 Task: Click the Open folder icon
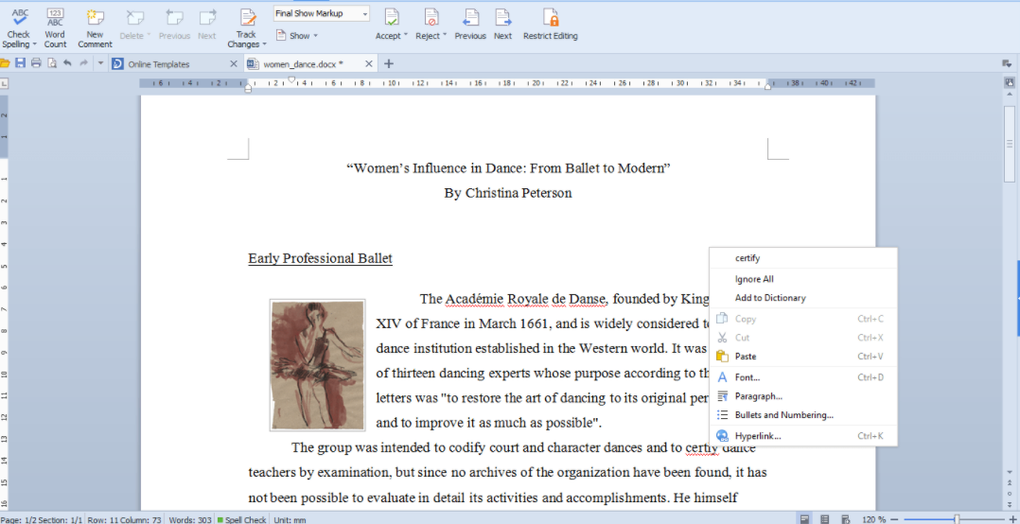[5, 64]
